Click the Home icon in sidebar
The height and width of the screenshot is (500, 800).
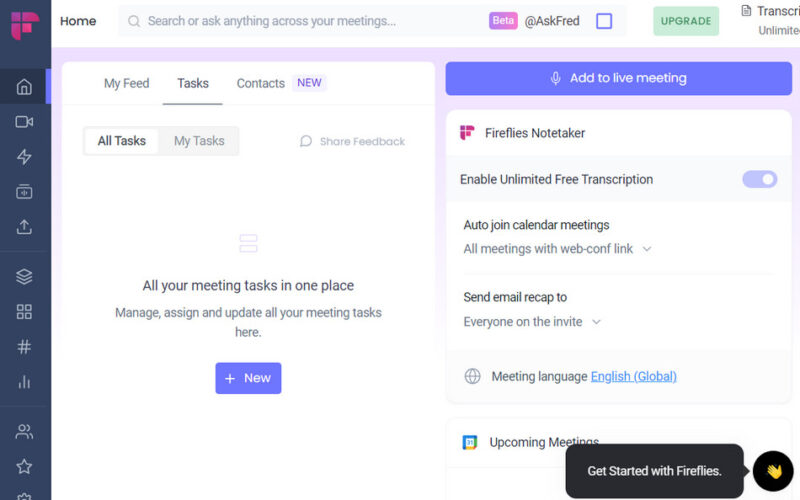pyautogui.click(x=24, y=87)
